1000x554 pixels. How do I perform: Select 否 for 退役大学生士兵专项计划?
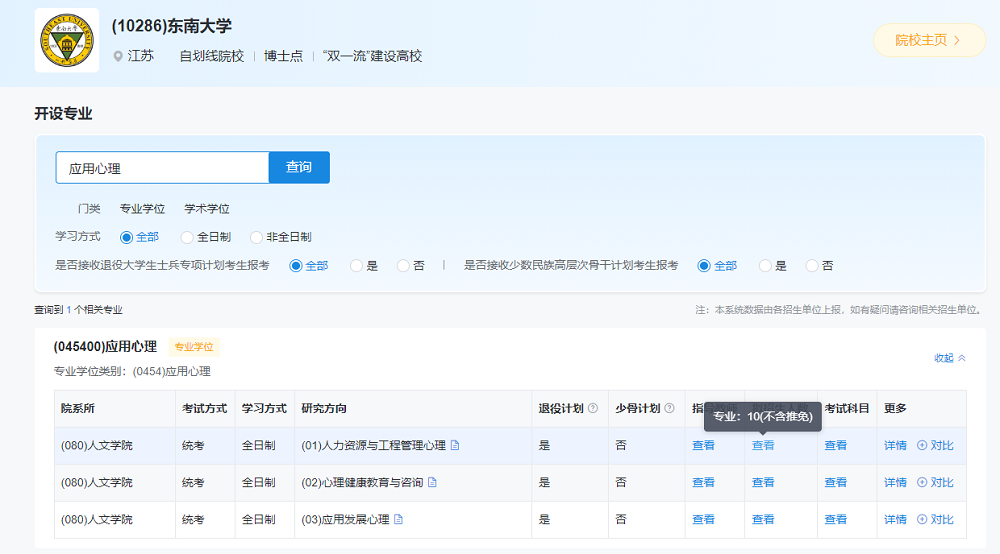(403, 266)
